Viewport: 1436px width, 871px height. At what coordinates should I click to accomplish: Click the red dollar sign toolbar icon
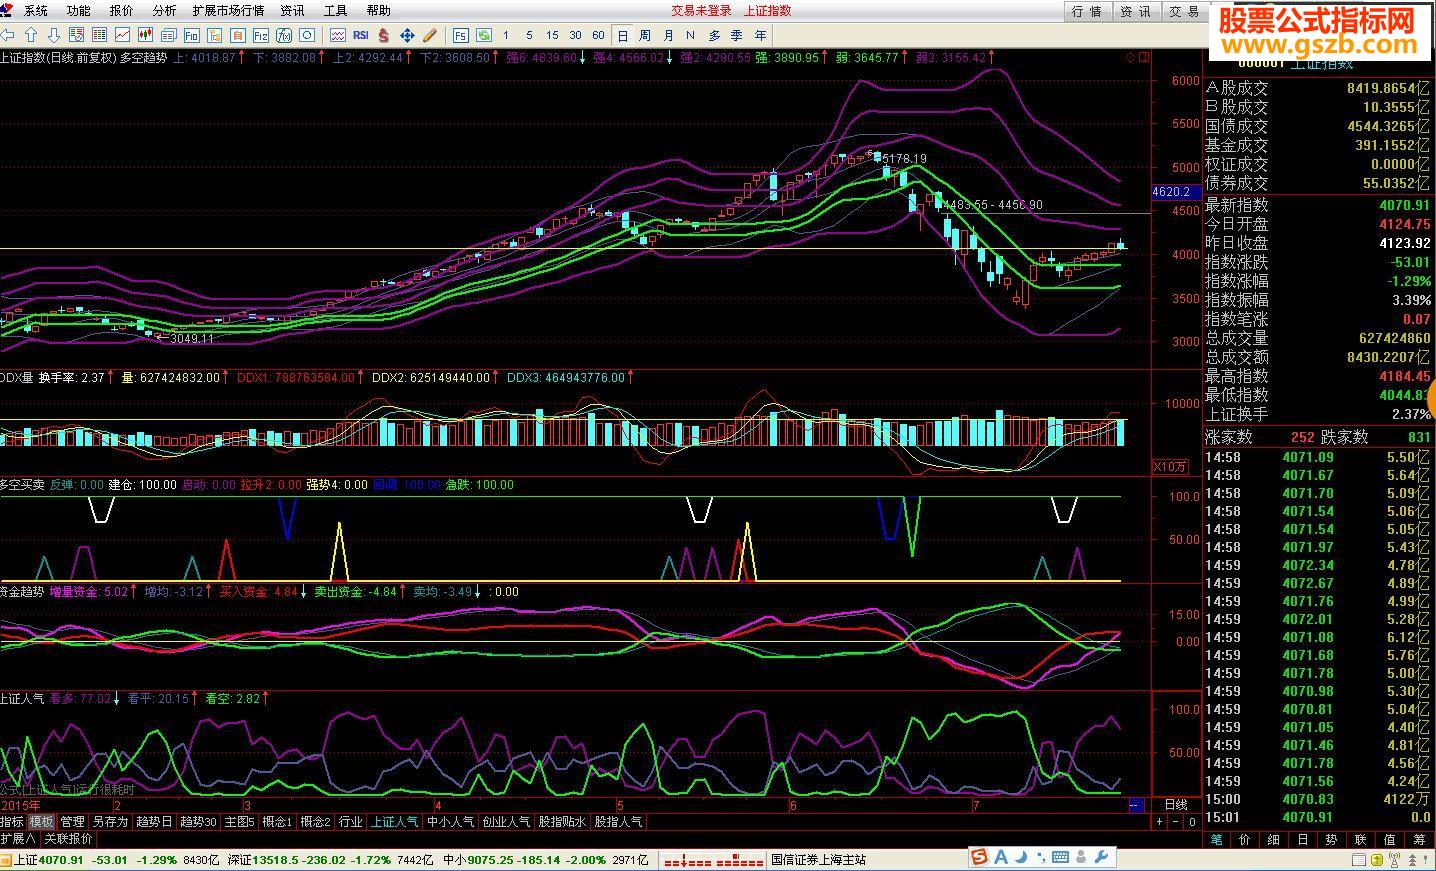[382, 35]
